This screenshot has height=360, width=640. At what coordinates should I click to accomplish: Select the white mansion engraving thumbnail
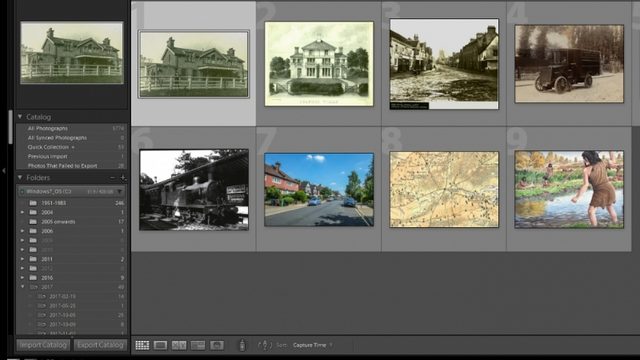click(319, 64)
